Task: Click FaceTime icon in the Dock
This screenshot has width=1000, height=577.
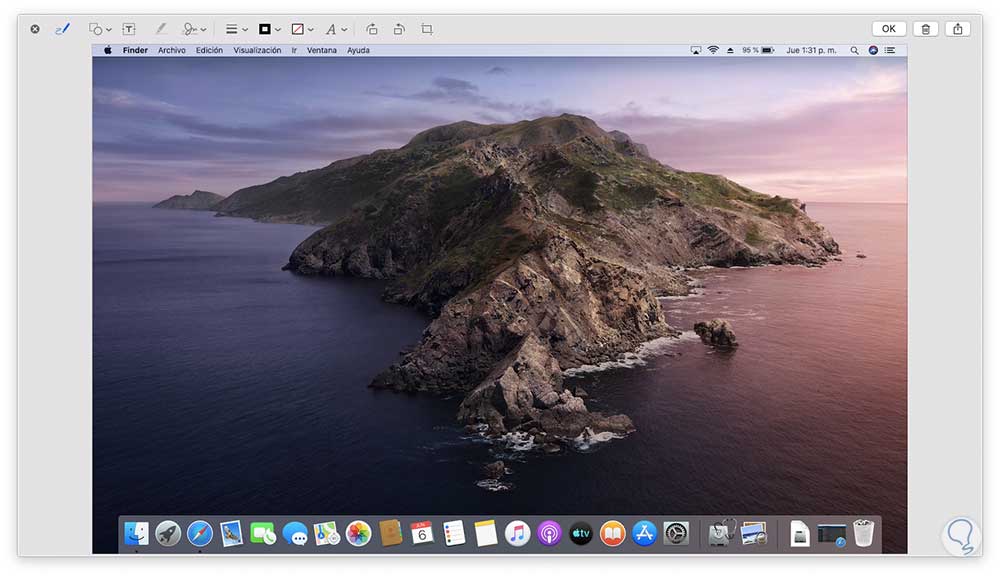Action: click(263, 534)
